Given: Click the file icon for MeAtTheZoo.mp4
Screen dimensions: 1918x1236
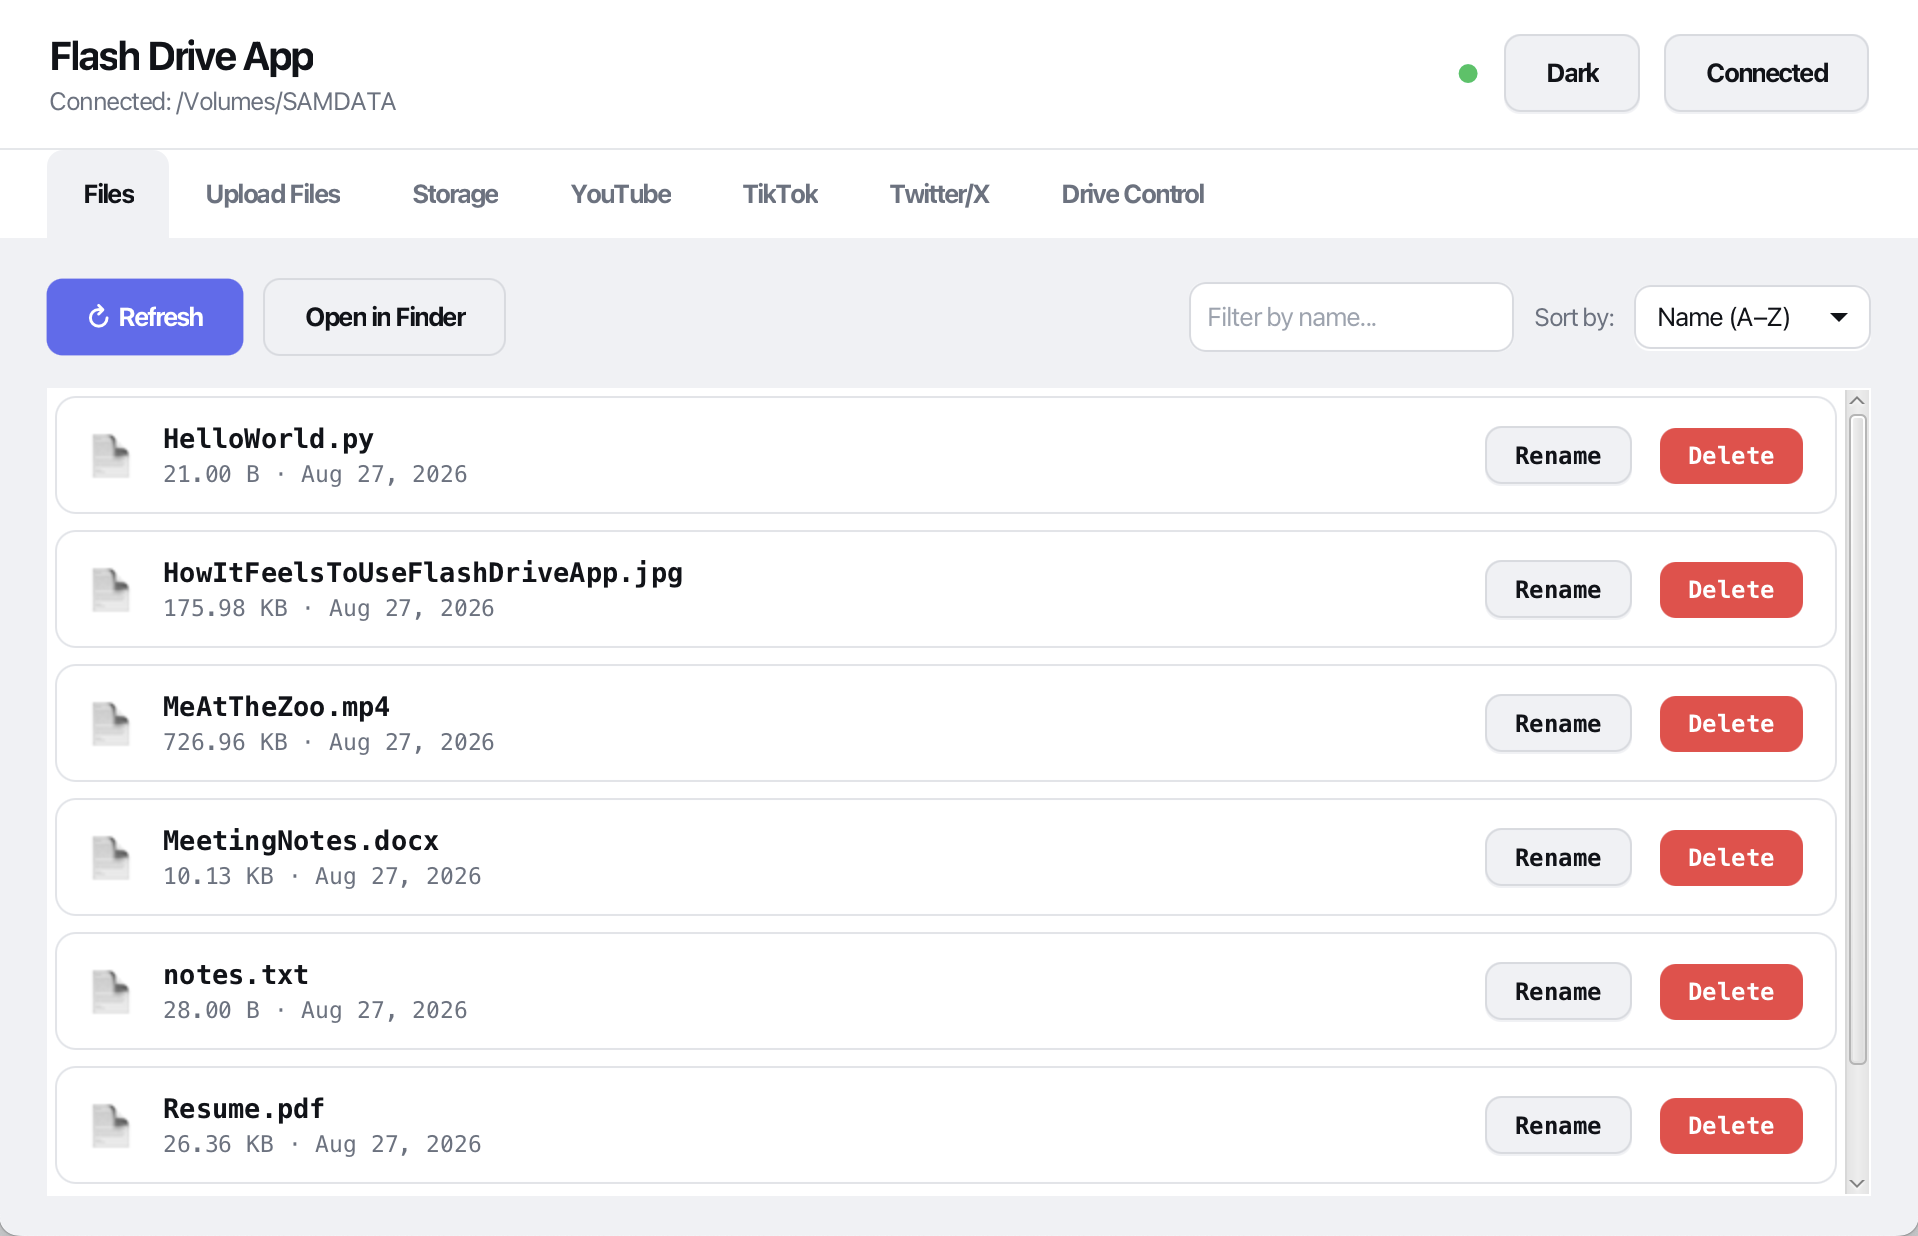Looking at the screenshot, I should tap(111, 724).
